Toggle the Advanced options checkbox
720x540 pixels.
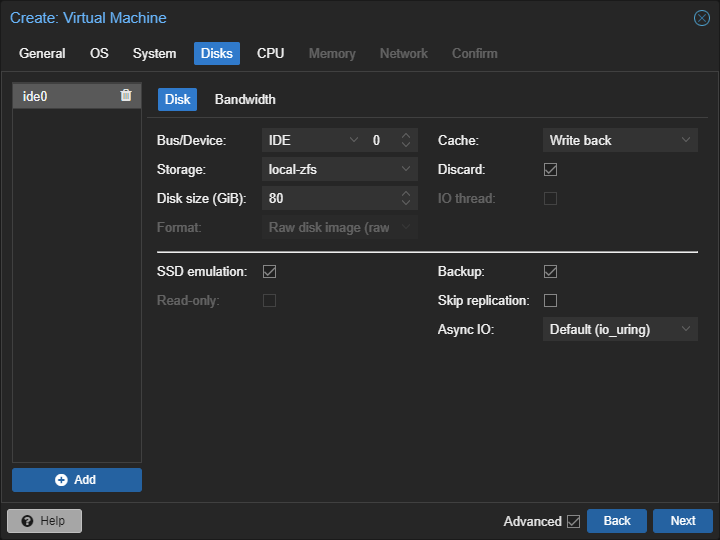[x=573, y=521]
